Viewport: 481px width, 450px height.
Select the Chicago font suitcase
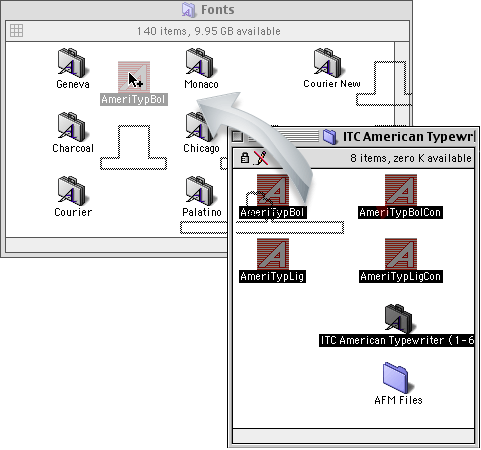pyautogui.click(x=199, y=127)
